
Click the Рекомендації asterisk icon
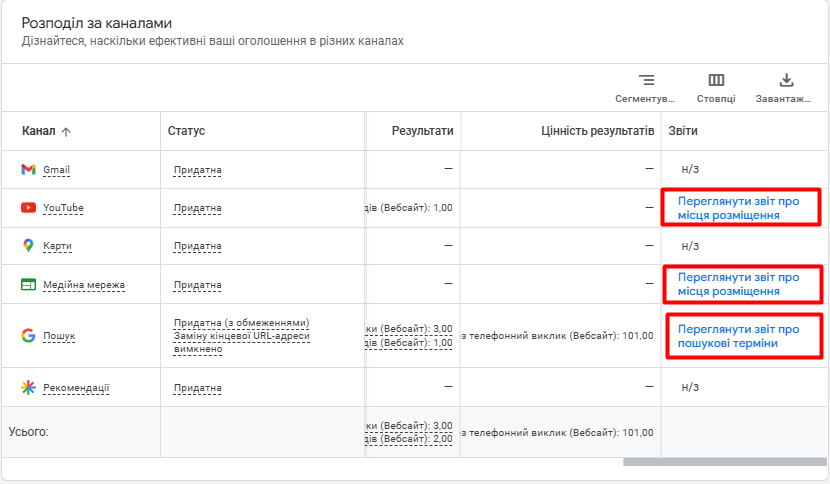coord(28,387)
